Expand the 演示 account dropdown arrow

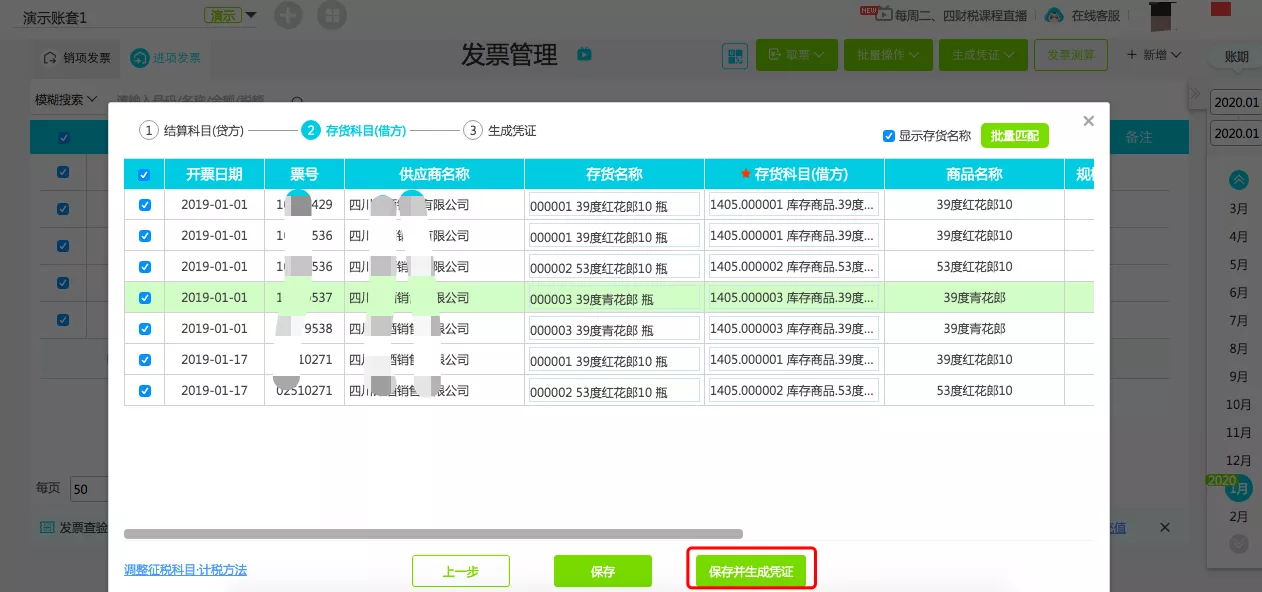click(250, 15)
